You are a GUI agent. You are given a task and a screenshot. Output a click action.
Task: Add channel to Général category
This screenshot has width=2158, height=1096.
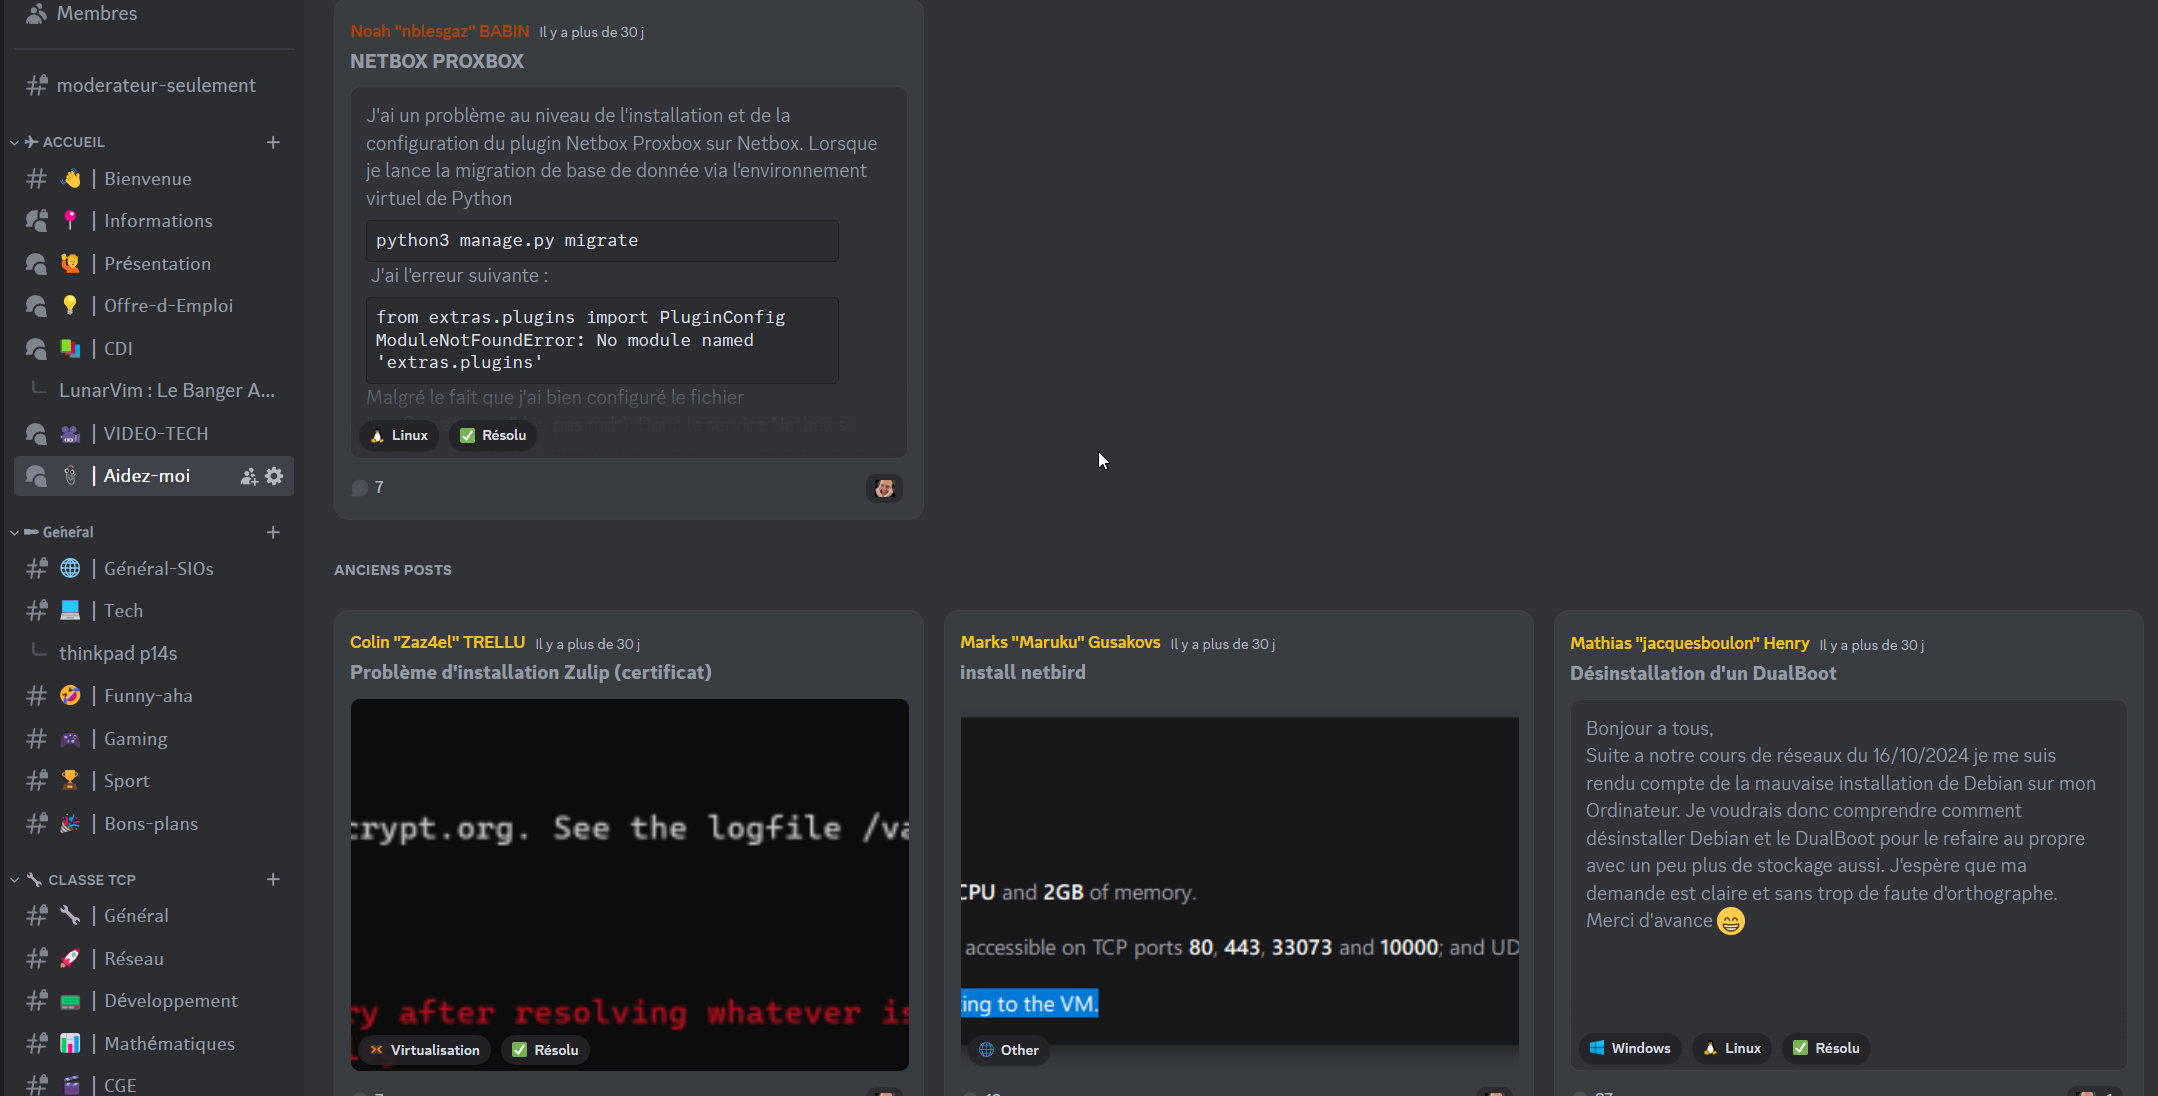tap(273, 532)
